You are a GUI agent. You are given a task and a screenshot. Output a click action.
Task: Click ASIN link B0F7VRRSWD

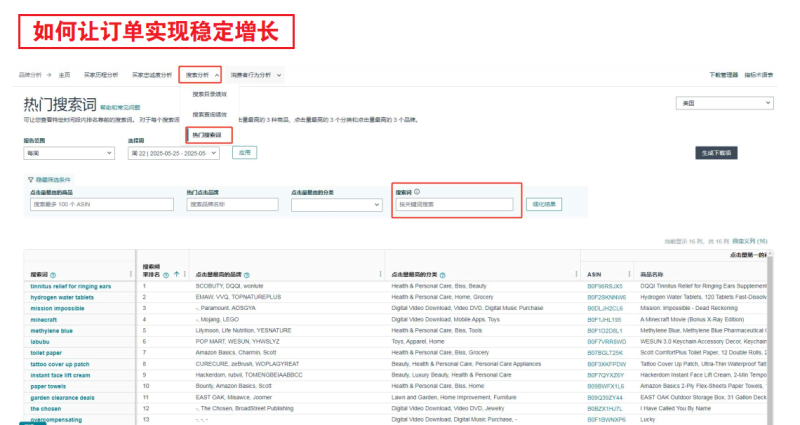pyautogui.click(x=605, y=341)
